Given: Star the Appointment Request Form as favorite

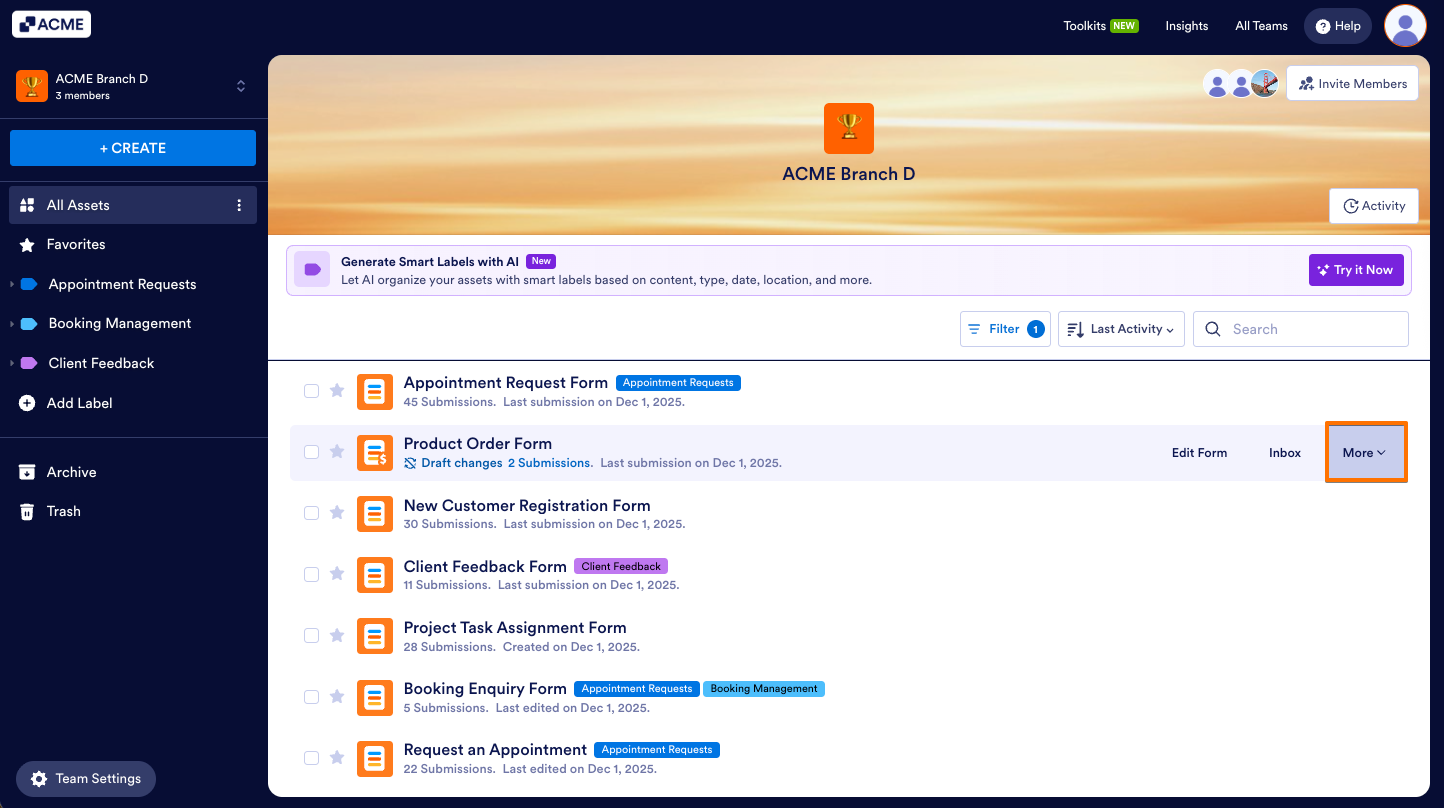Looking at the screenshot, I should click(x=337, y=390).
